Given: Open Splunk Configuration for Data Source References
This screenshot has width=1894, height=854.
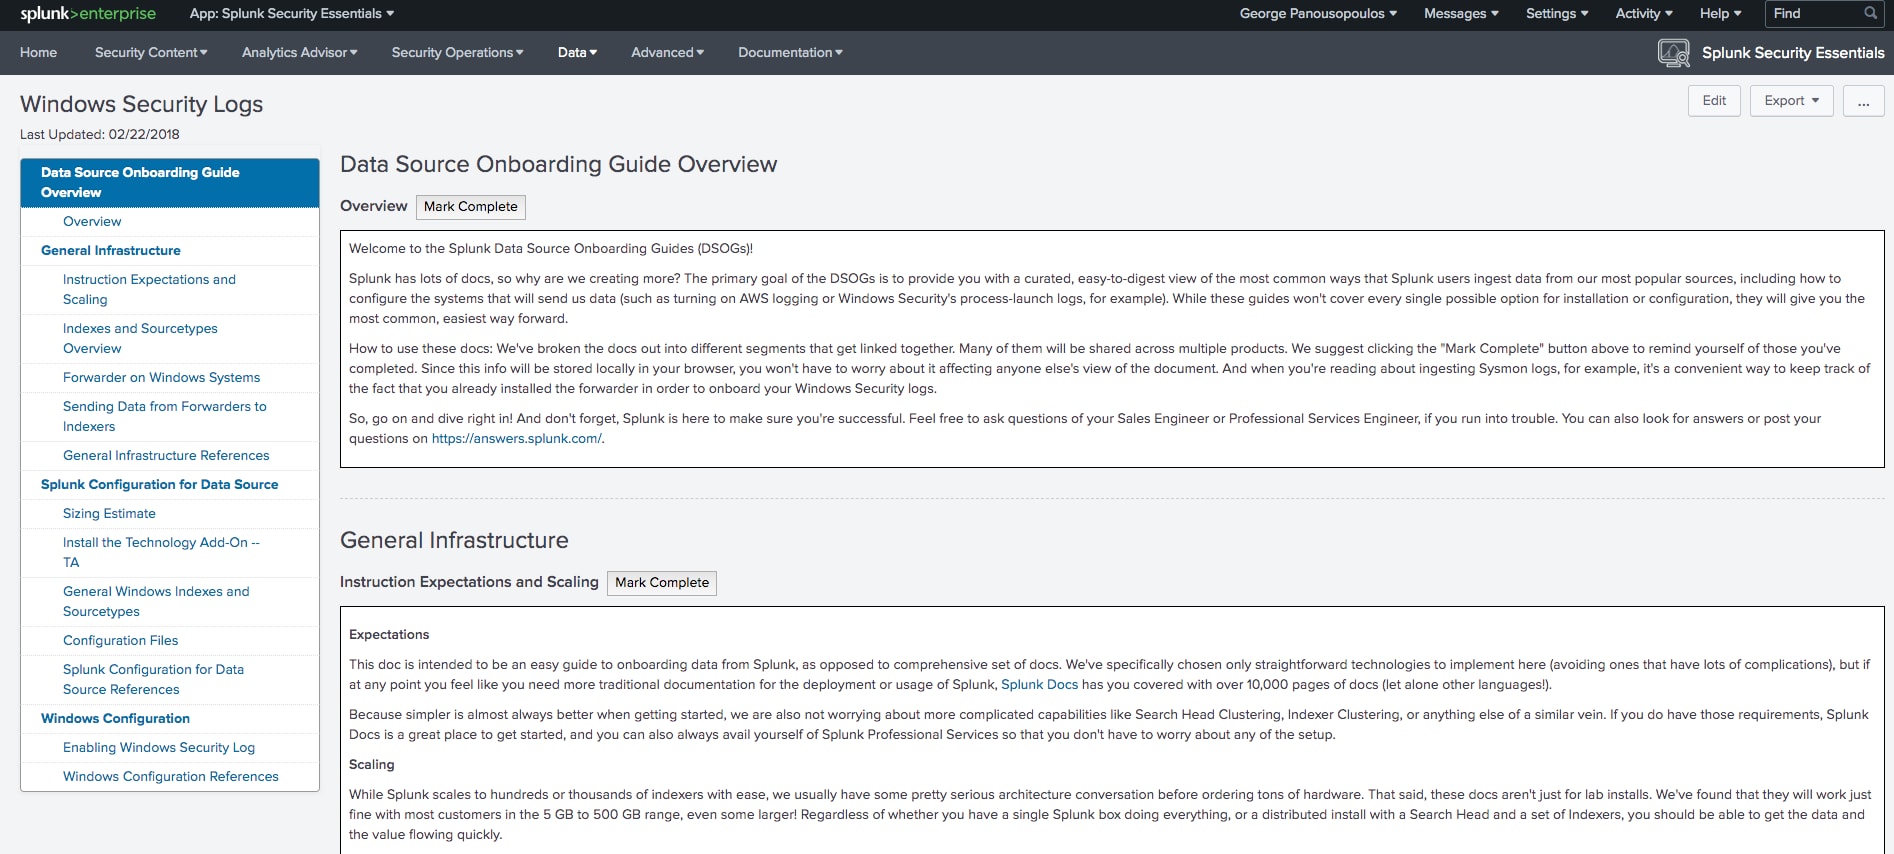Looking at the screenshot, I should tap(153, 680).
